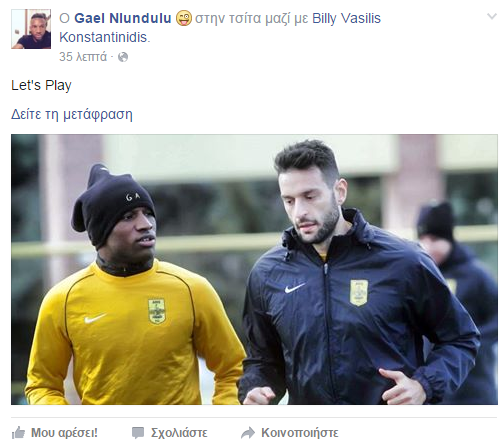Screen dimensions: 504x446
Task: Click the share arrow icon
Action: click(x=248, y=433)
